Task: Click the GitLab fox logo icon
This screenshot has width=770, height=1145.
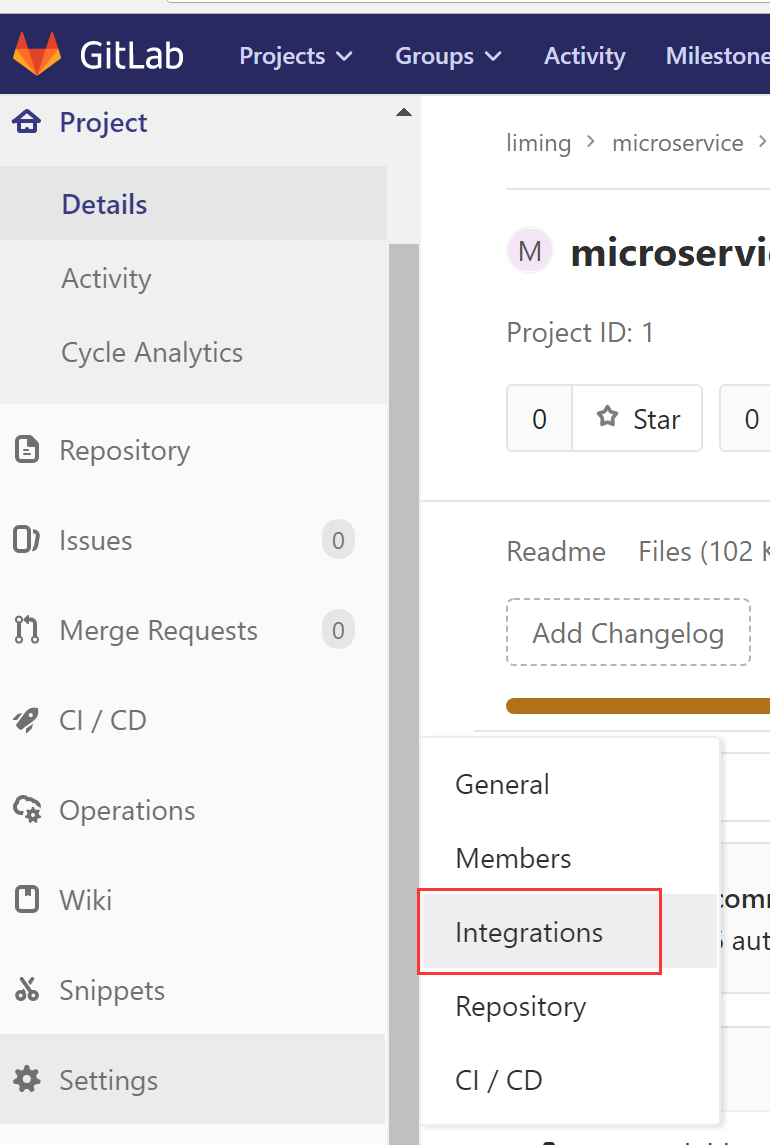Action: coord(37,55)
